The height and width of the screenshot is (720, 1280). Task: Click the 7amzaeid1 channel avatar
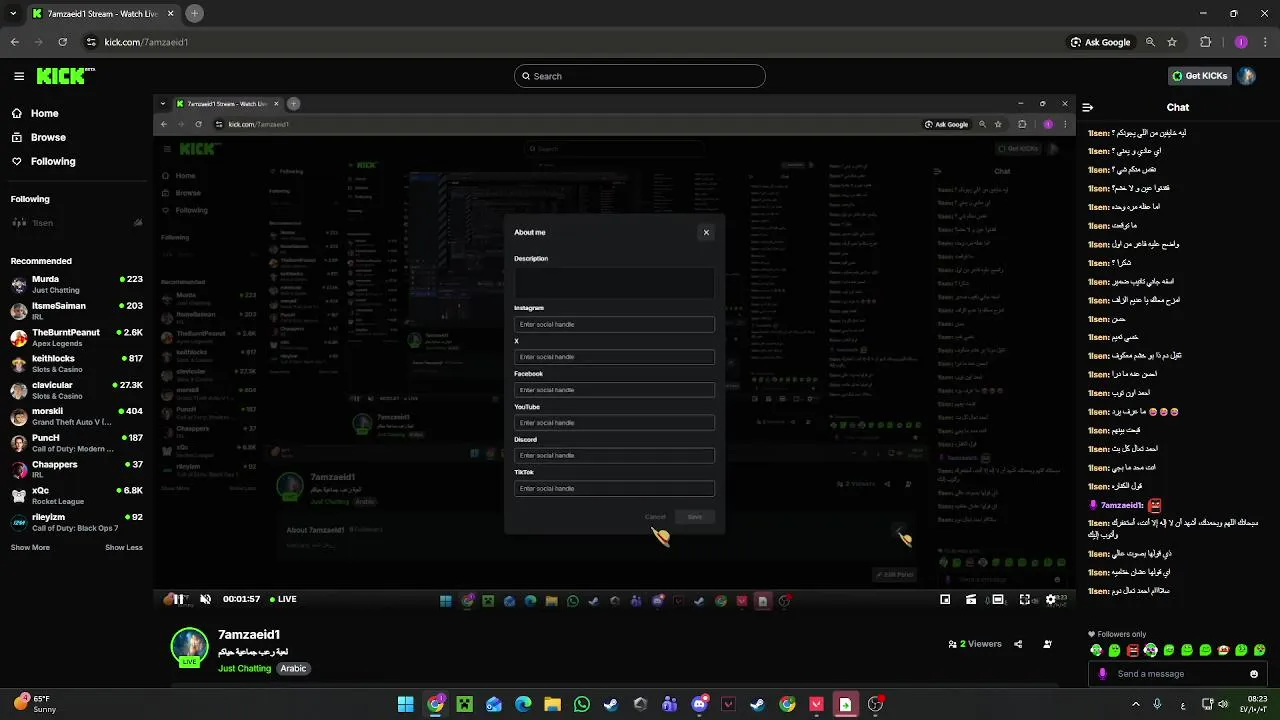(x=189, y=647)
